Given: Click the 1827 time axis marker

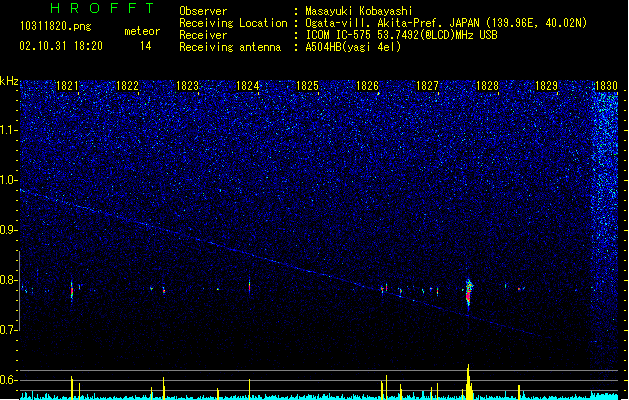Looking at the screenshot, I should point(428,86).
